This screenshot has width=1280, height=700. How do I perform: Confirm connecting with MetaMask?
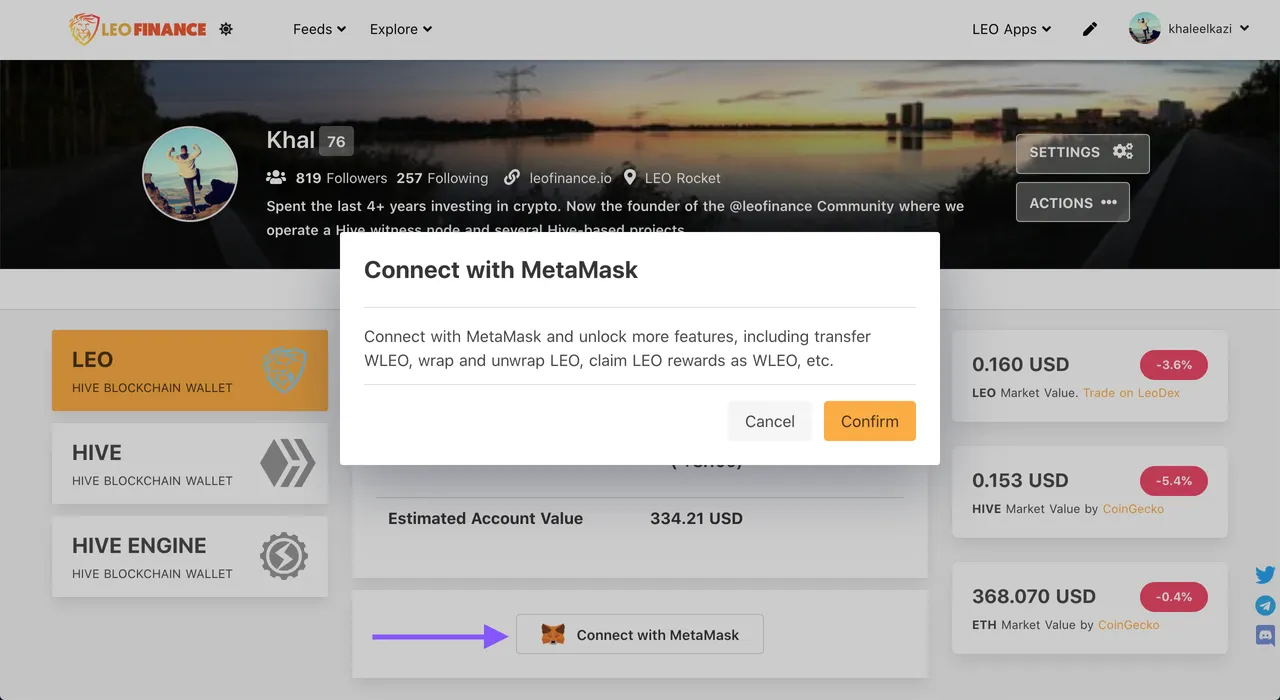(870, 421)
